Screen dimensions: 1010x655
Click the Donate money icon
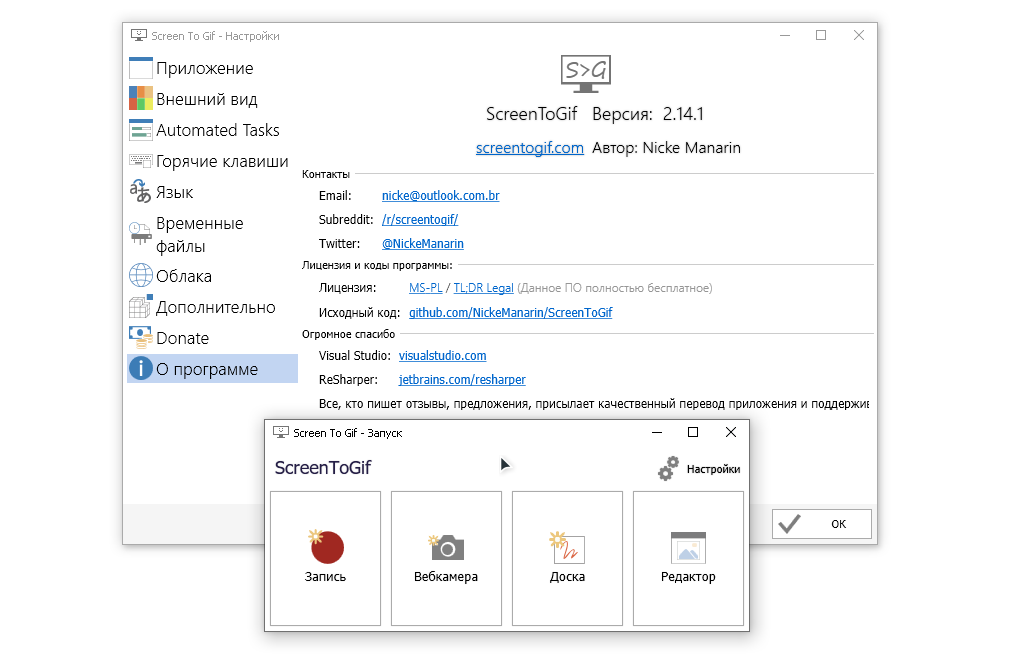(140, 337)
